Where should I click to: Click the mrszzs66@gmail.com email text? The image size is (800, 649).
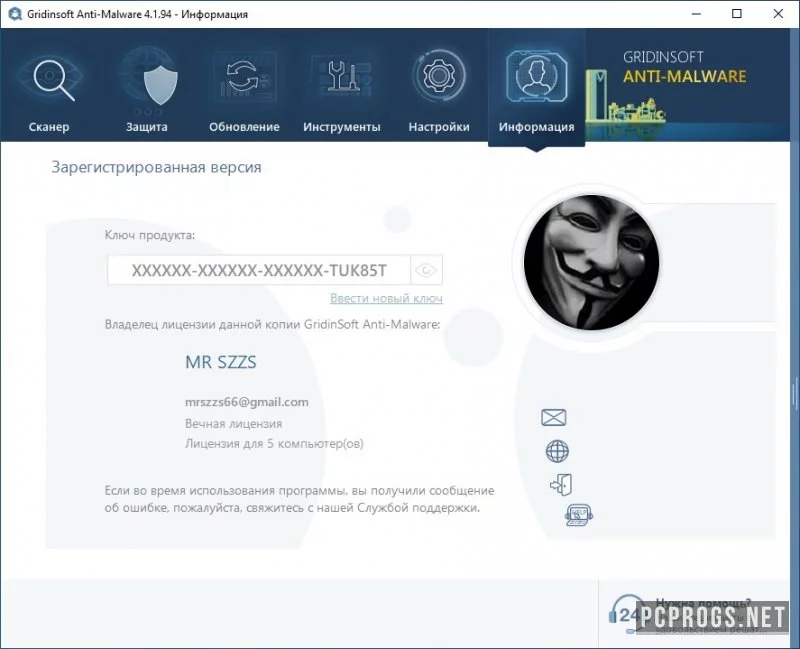(246, 402)
